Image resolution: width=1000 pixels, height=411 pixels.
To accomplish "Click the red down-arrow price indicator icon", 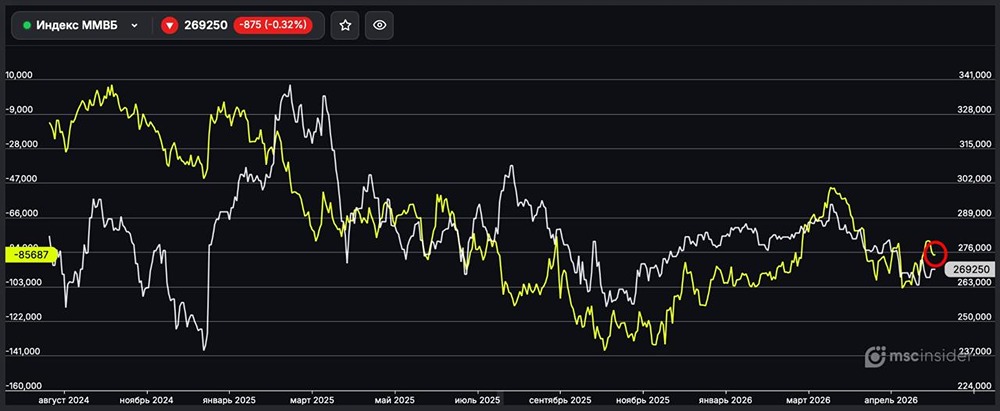I will click(x=169, y=26).
